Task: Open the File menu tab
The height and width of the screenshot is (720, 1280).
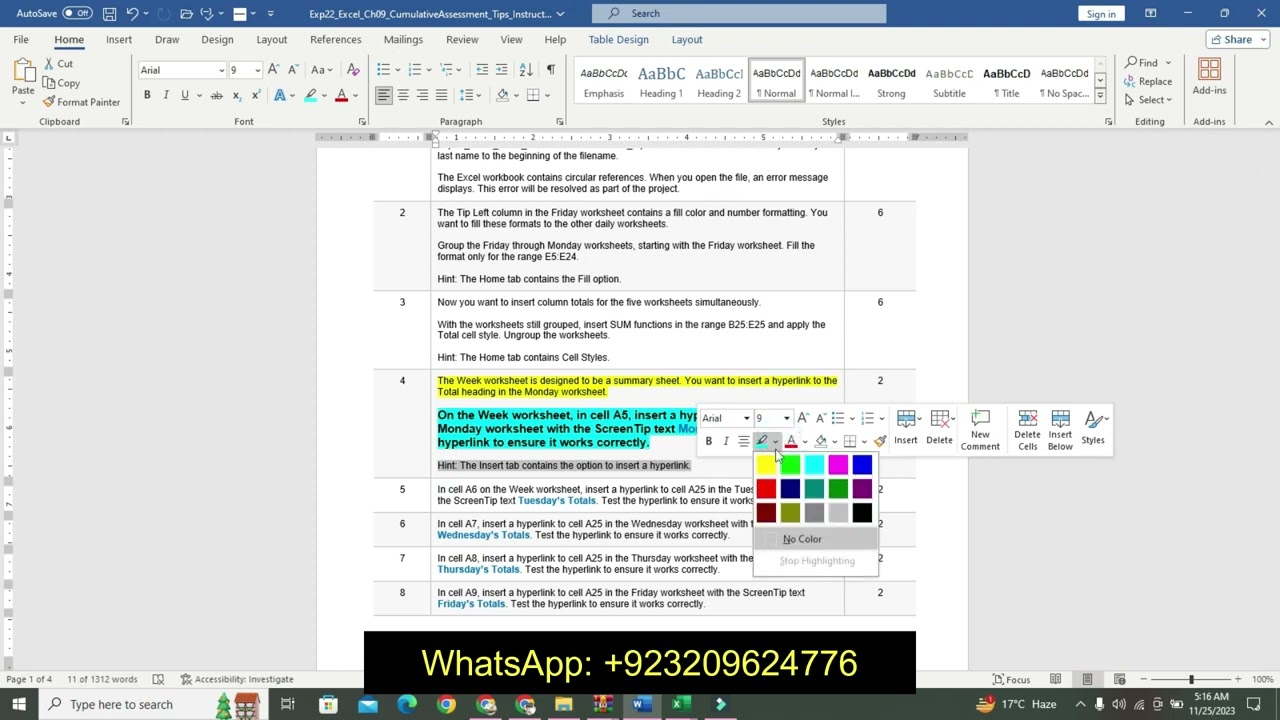Action: [x=21, y=40]
